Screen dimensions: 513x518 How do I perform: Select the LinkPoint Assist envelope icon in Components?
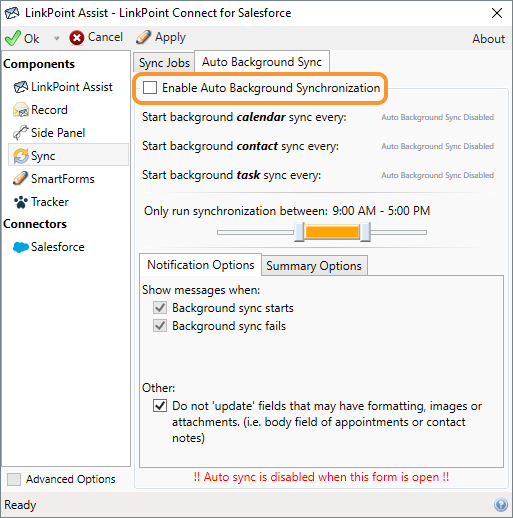21,87
